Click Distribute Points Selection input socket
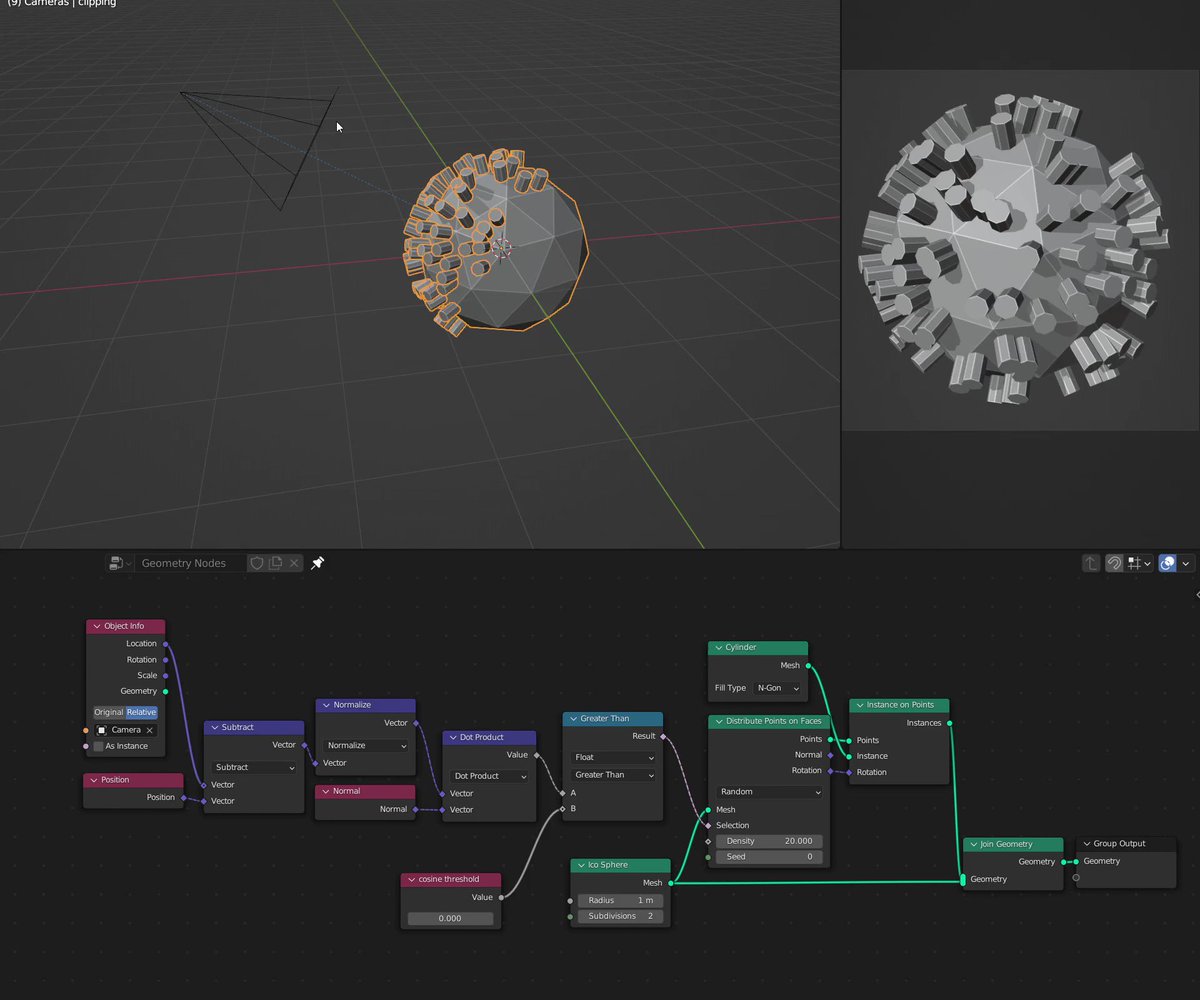 pyautogui.click(x=708, y=826)
